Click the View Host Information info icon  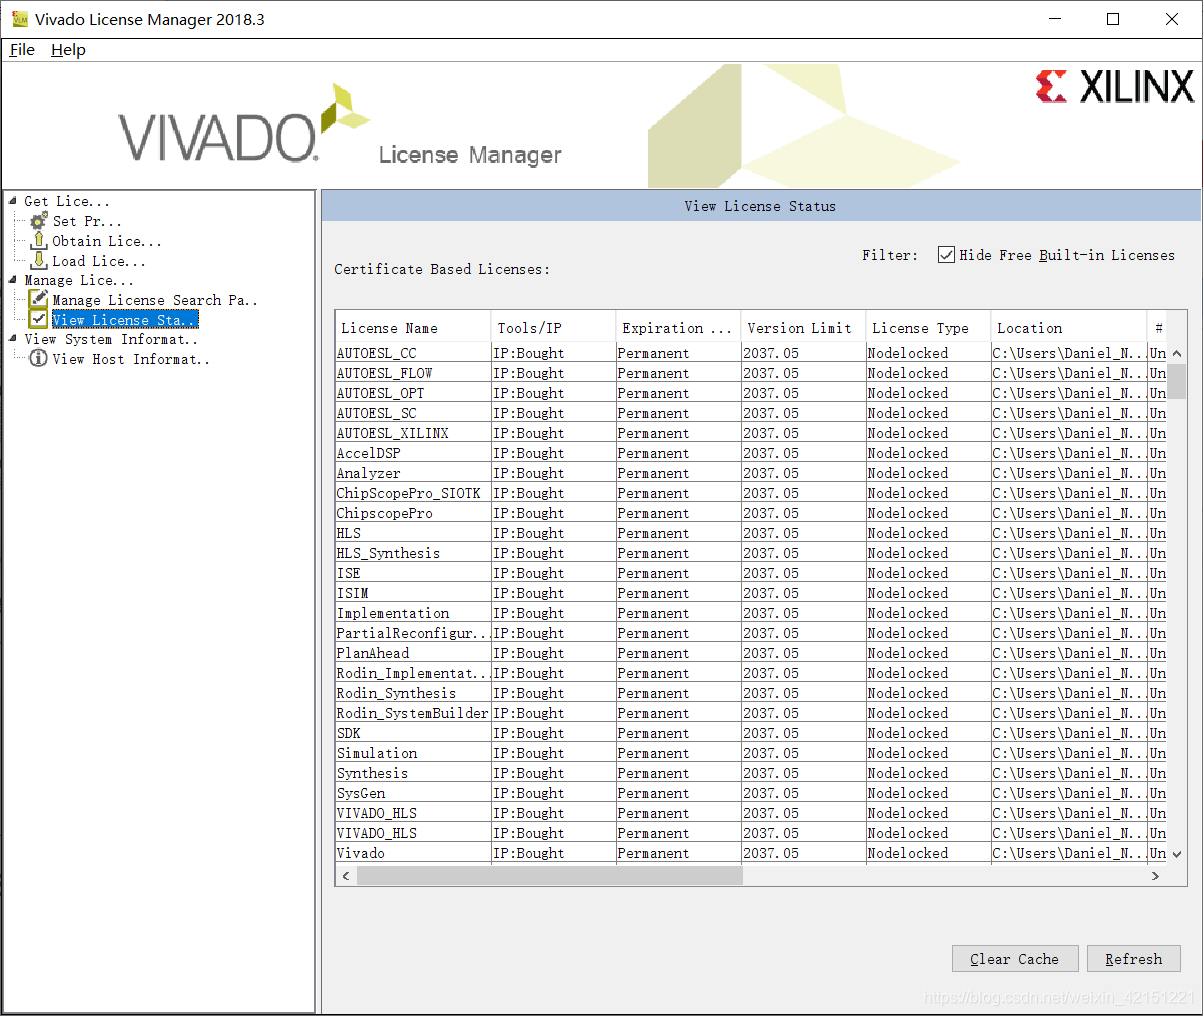(39, 358)
